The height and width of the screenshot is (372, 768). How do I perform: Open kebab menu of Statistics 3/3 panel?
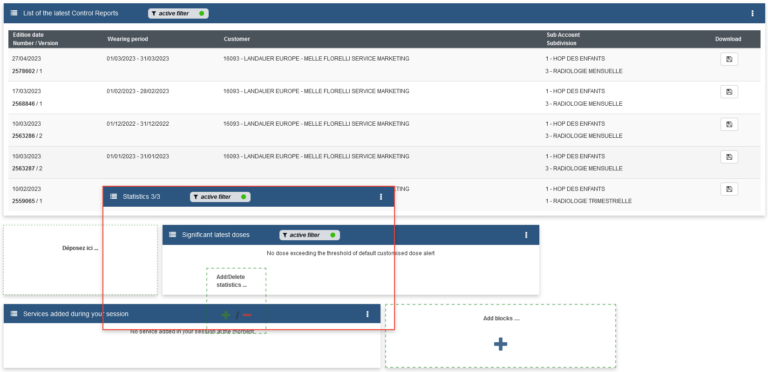381,197
